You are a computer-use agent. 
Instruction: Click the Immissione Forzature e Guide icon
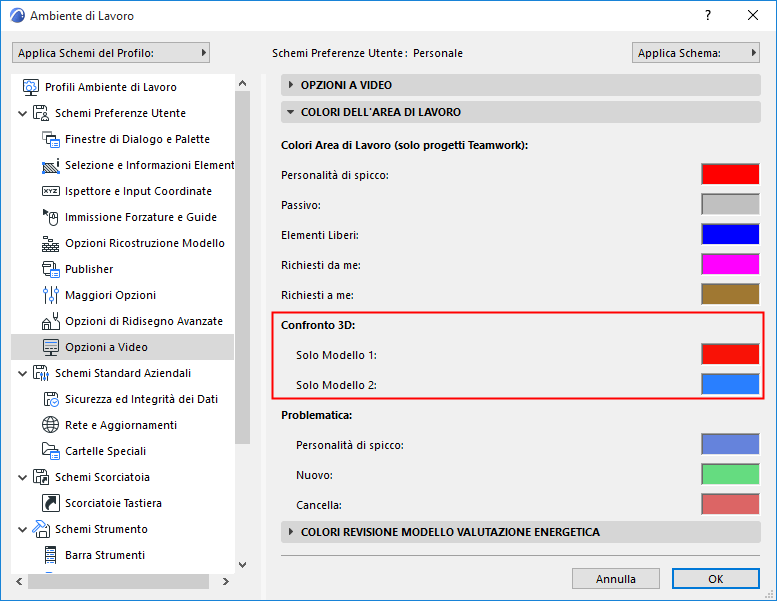[51, 217]
